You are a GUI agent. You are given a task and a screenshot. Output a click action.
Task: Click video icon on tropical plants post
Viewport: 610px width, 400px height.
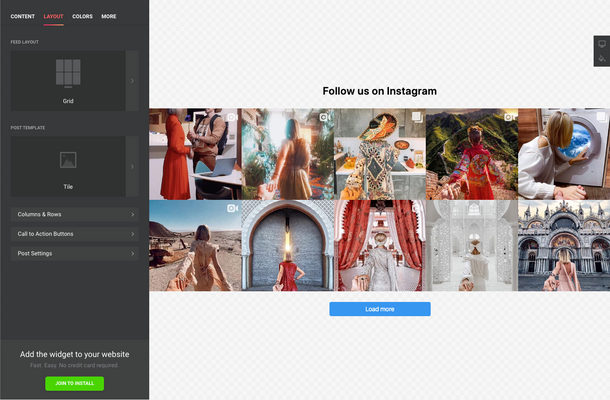click(324, 117)
